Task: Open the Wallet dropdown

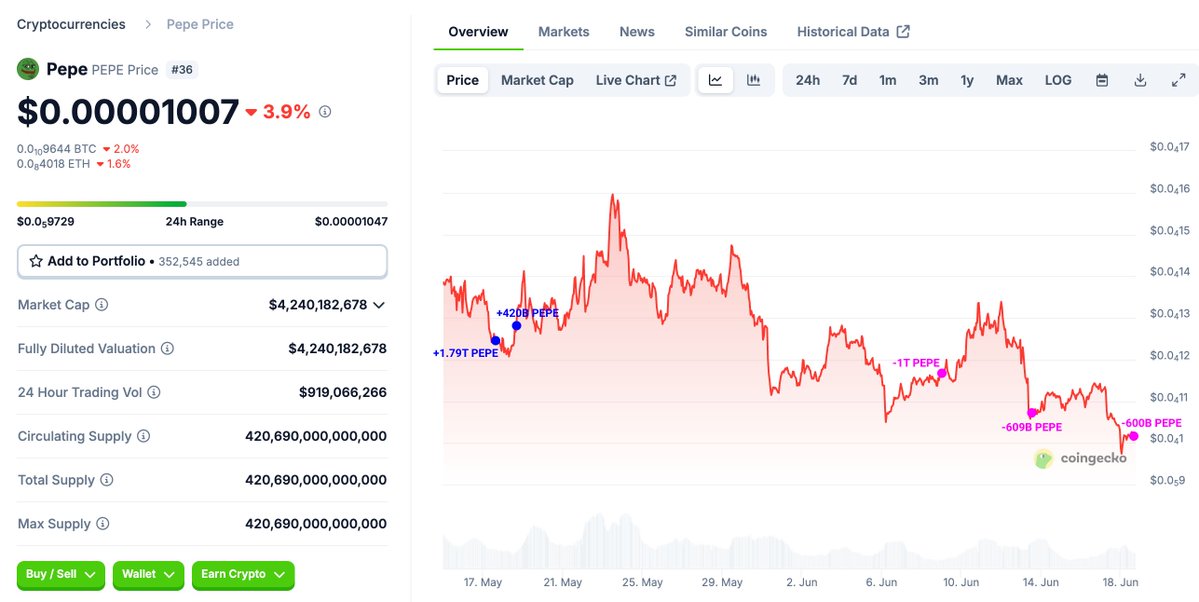Action: coord(148,575)
